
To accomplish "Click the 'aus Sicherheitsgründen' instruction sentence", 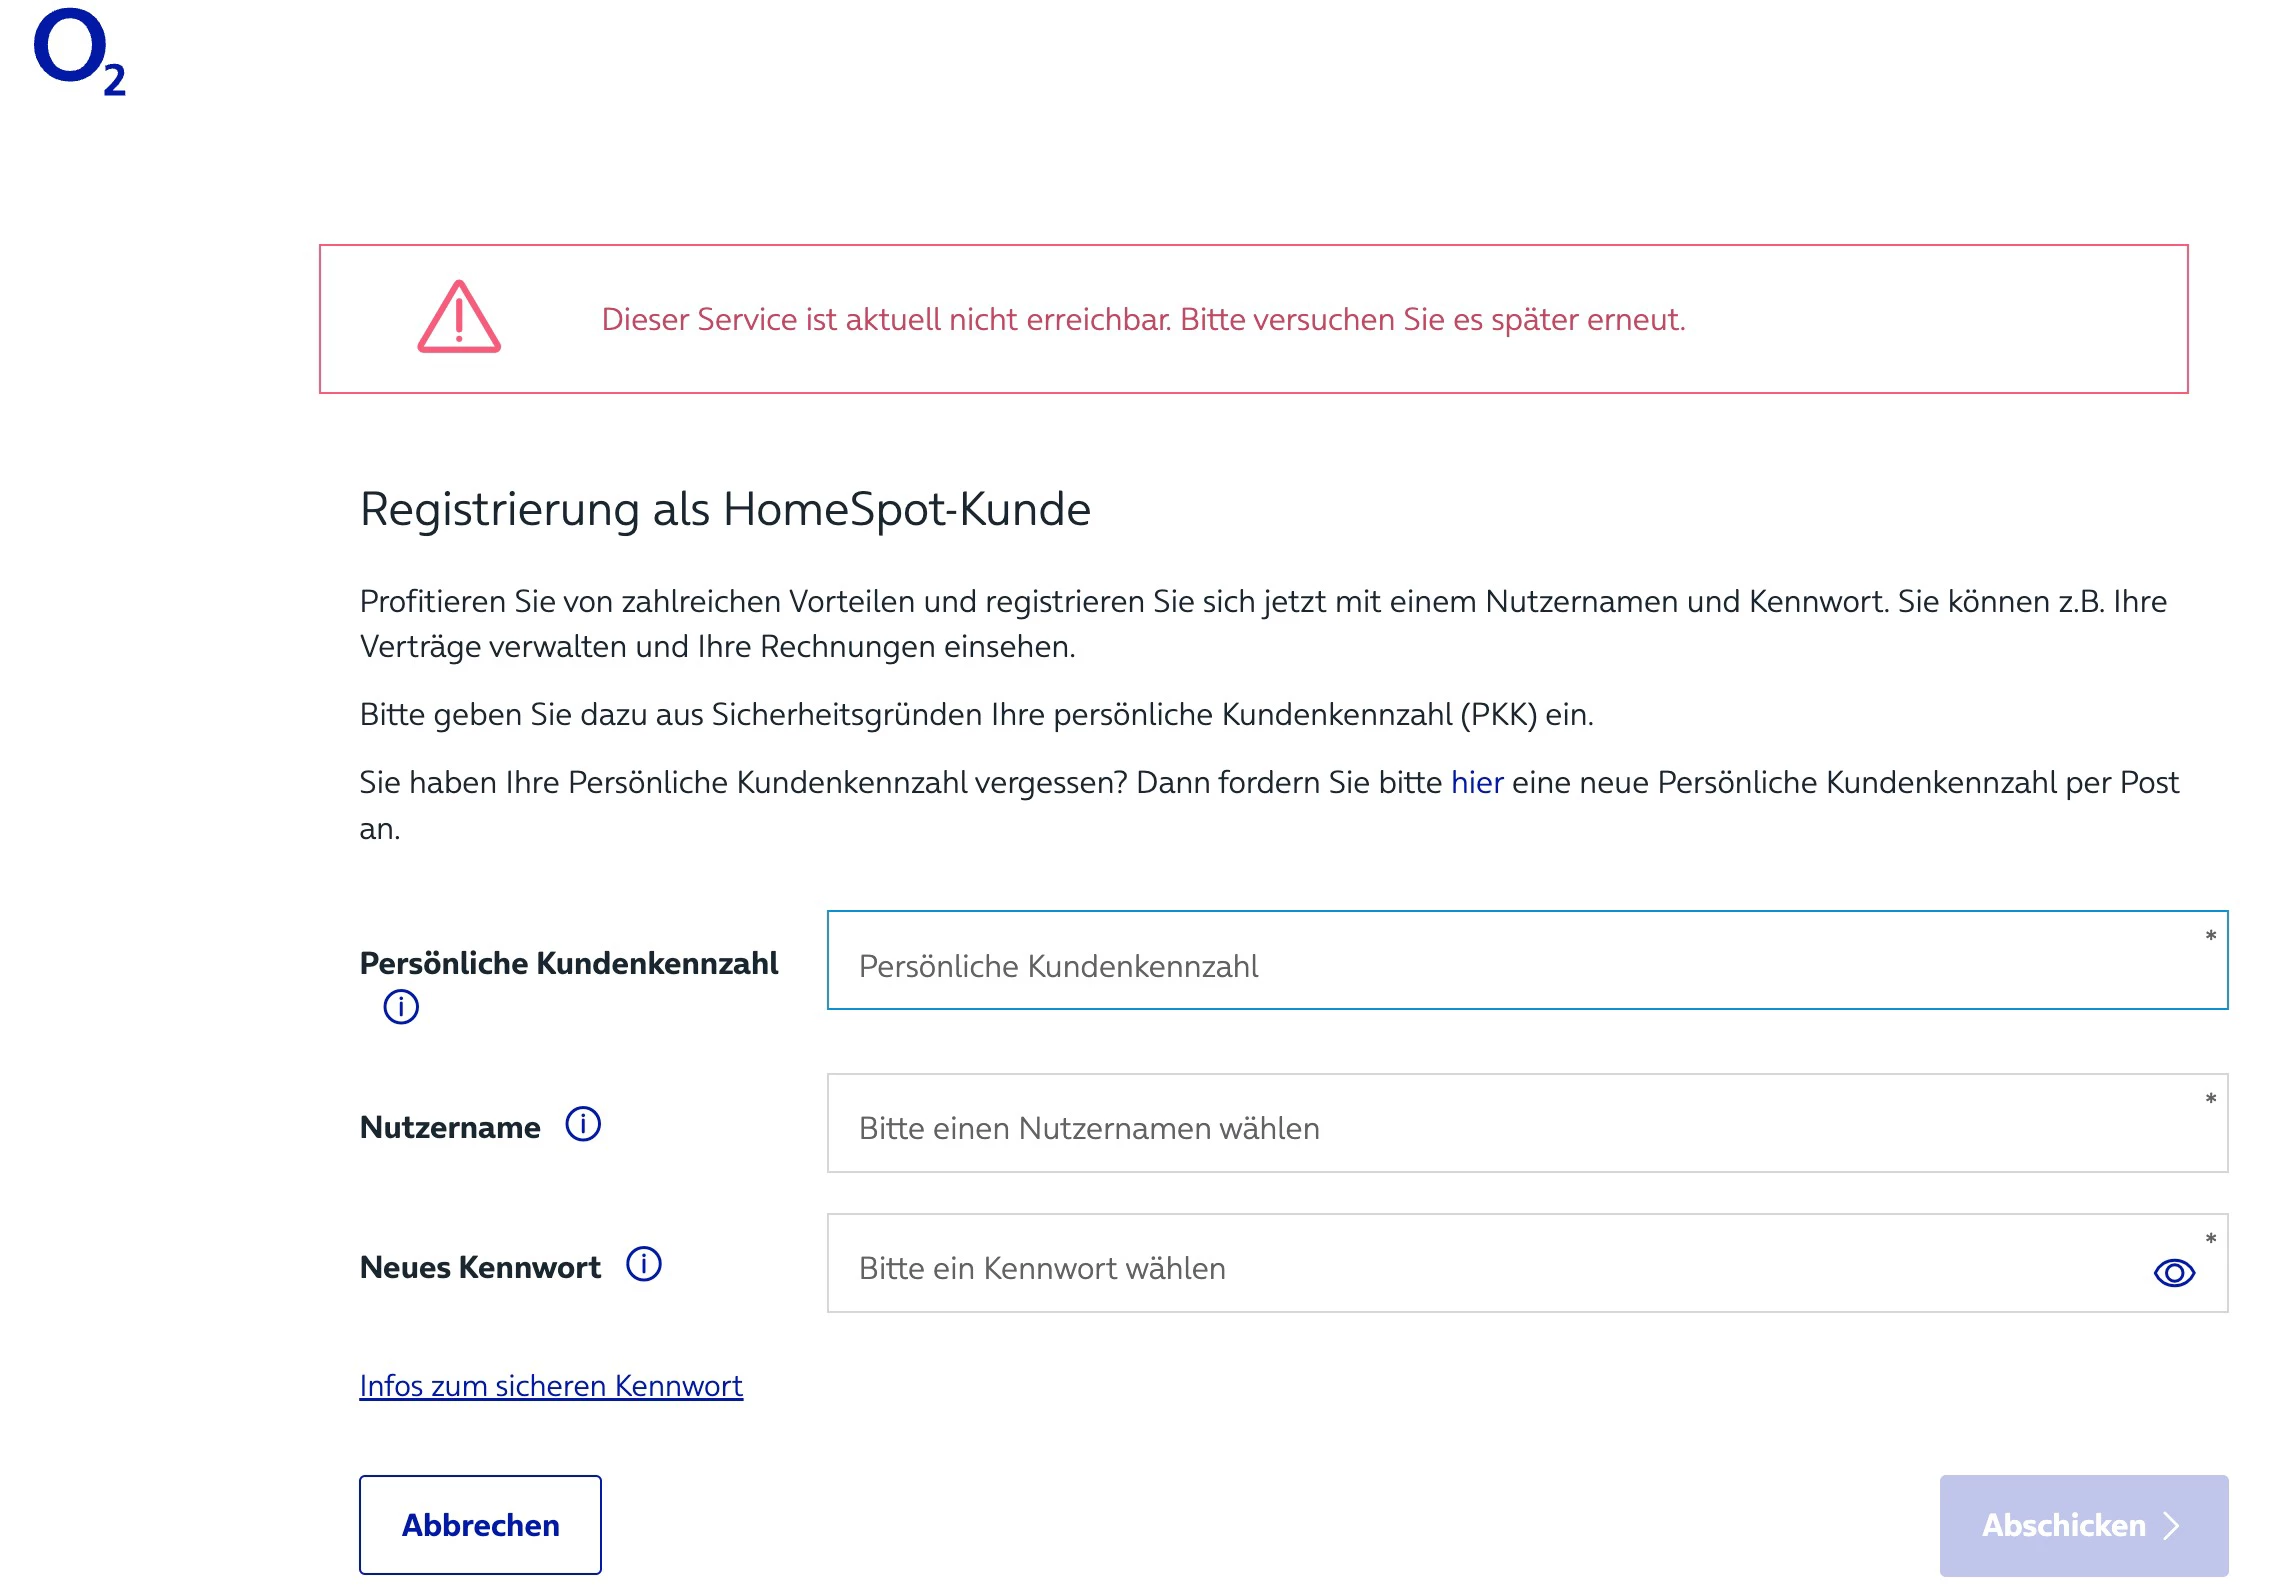I will click(x=976, y=715).
